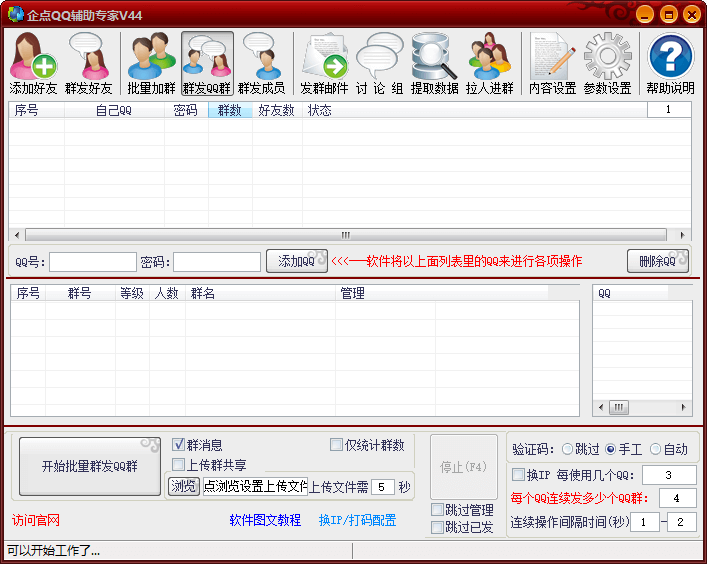This screenshot has width=707, height=564.
Task: Click the 群号 column header
Action: (80, 293)
